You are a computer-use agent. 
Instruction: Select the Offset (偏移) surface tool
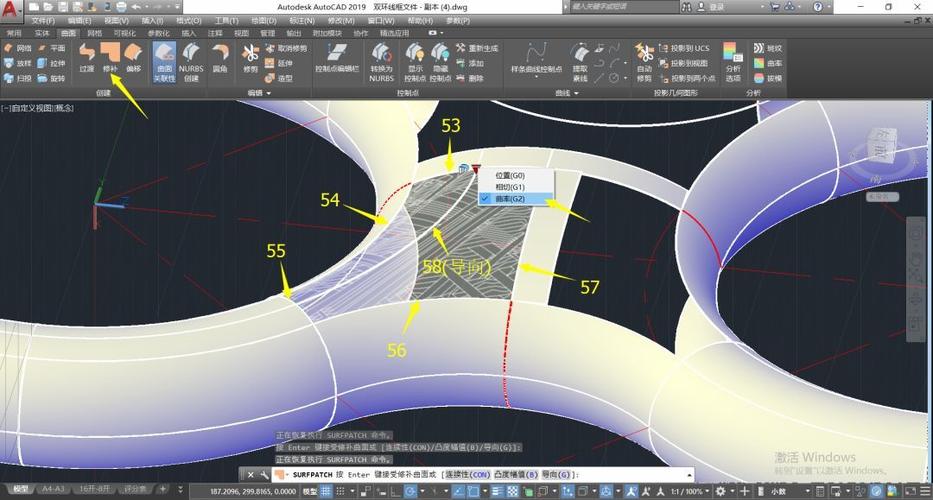(133, 58)
